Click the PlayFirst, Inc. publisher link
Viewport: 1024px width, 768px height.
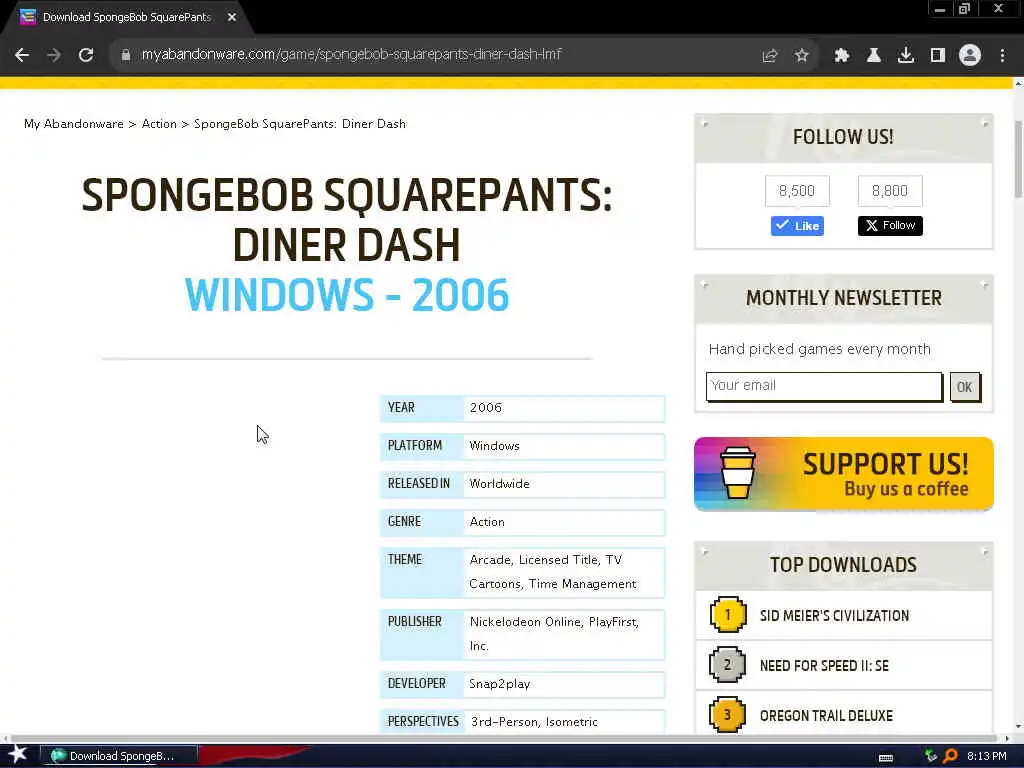coord(554,633)
